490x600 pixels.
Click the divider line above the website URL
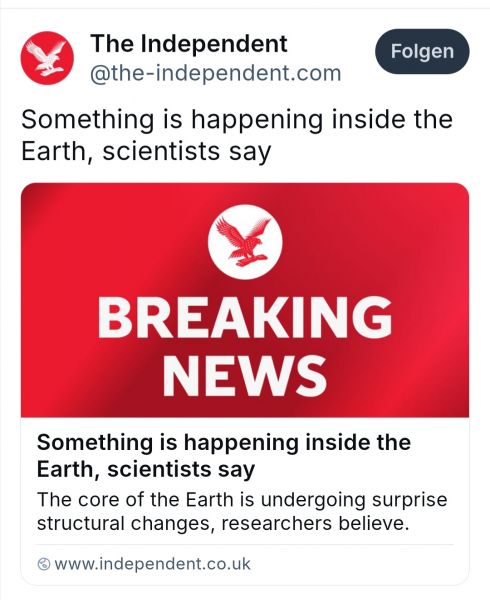tap(245, 545)
